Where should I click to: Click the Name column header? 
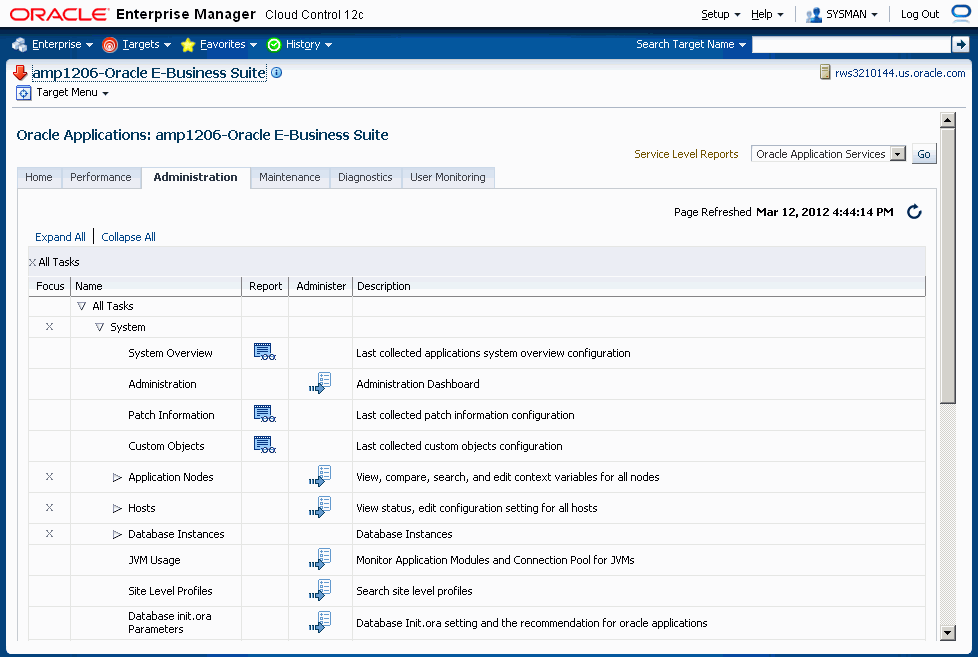pyautogui.click(x=156, y=286)
